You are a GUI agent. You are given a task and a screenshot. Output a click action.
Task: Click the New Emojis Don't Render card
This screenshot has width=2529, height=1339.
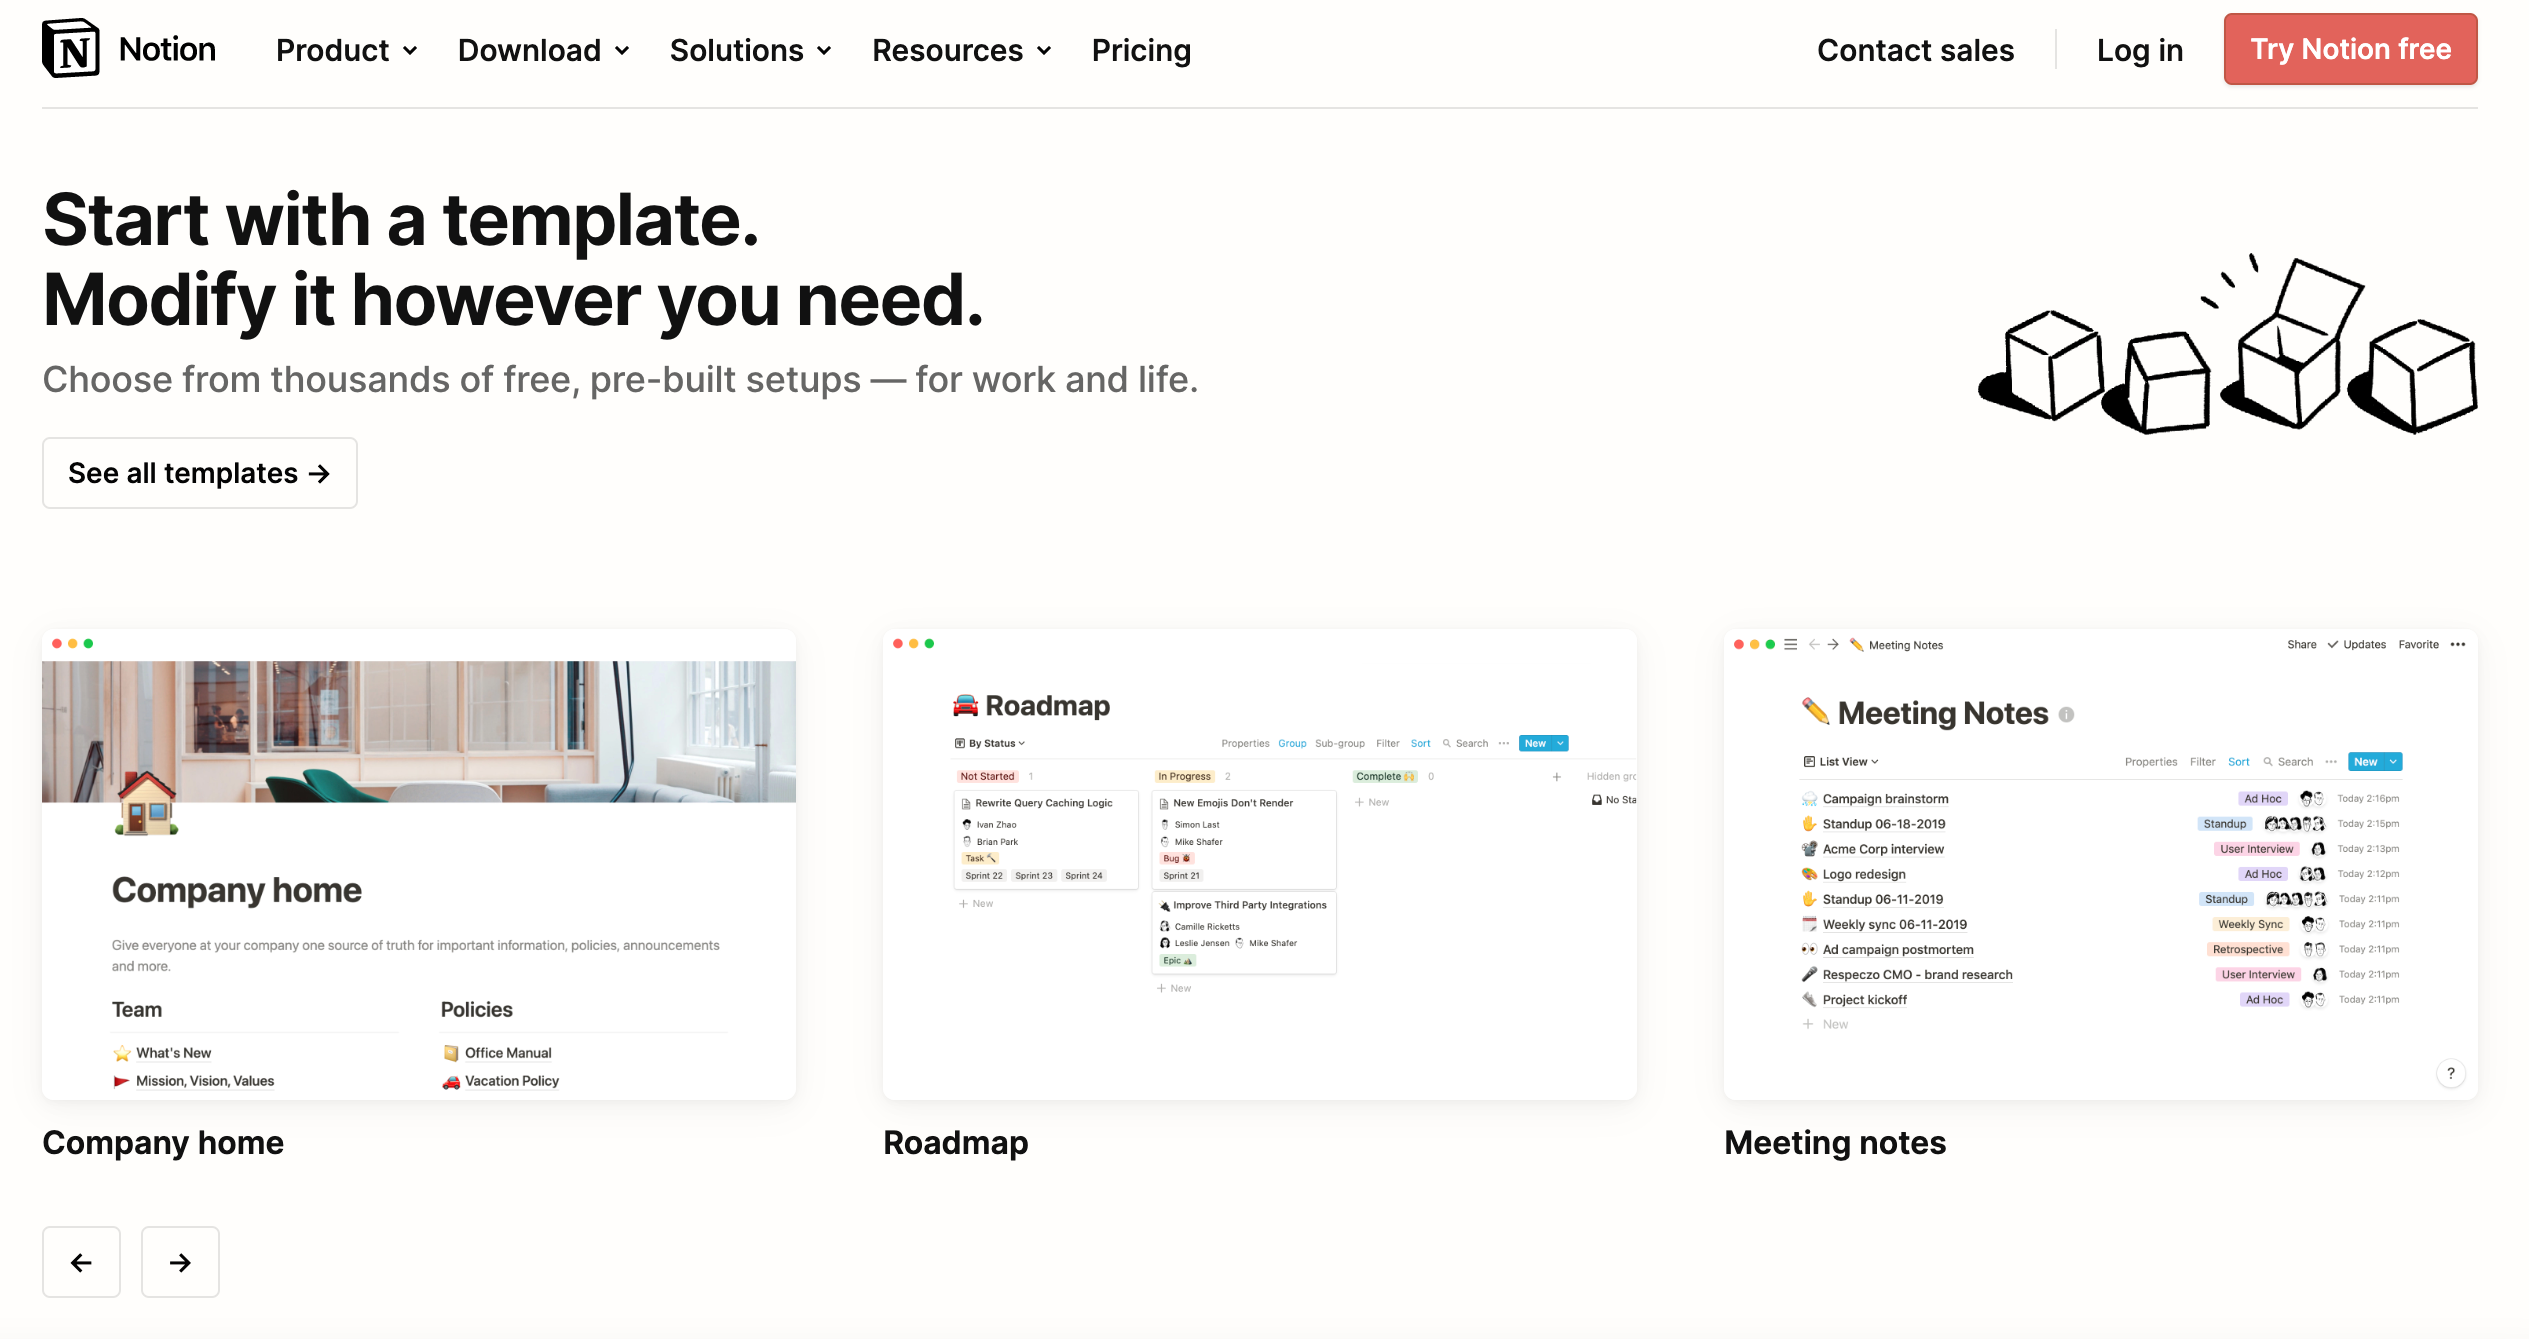coord(1243,839)
